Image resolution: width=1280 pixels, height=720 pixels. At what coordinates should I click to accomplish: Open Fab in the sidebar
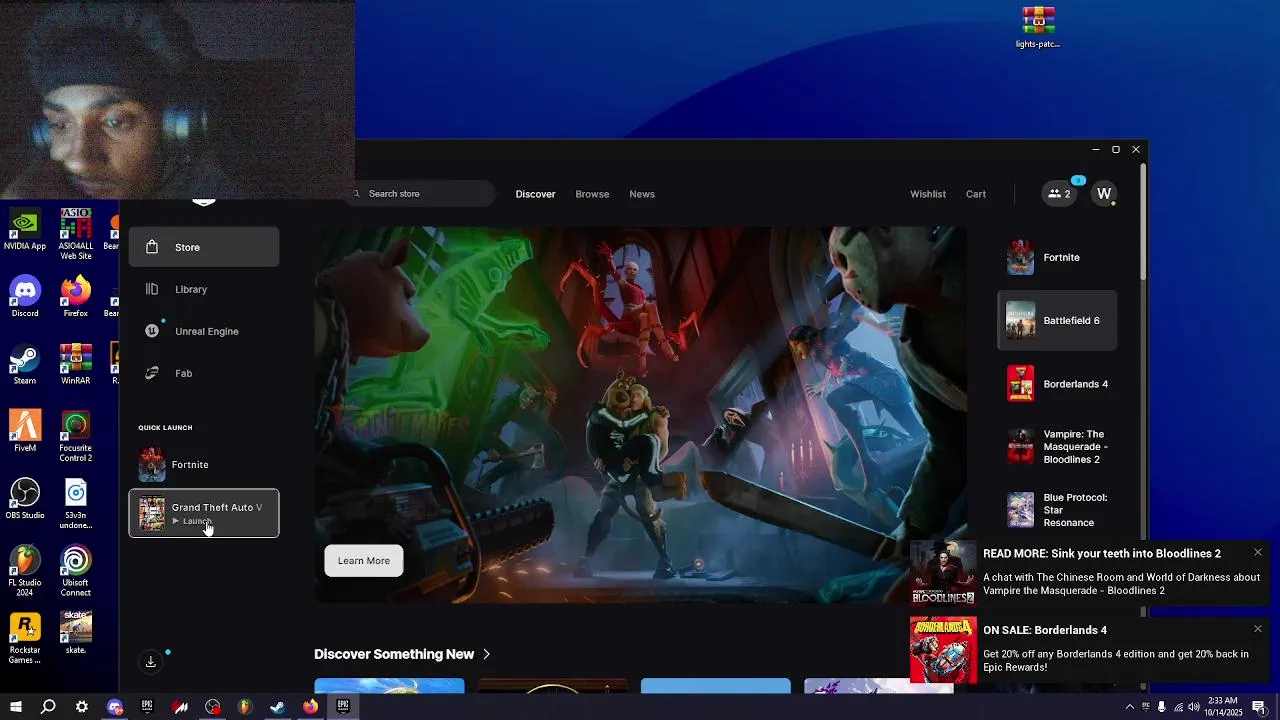click(204, 373)
